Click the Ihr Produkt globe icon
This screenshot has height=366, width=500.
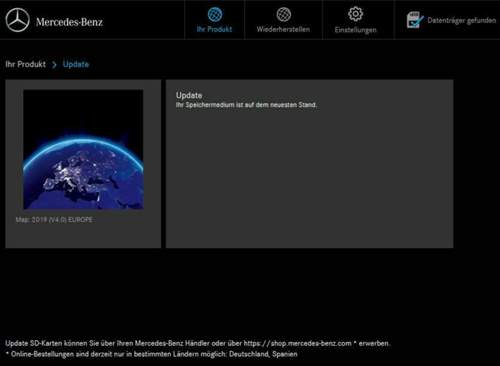[215, 15]
